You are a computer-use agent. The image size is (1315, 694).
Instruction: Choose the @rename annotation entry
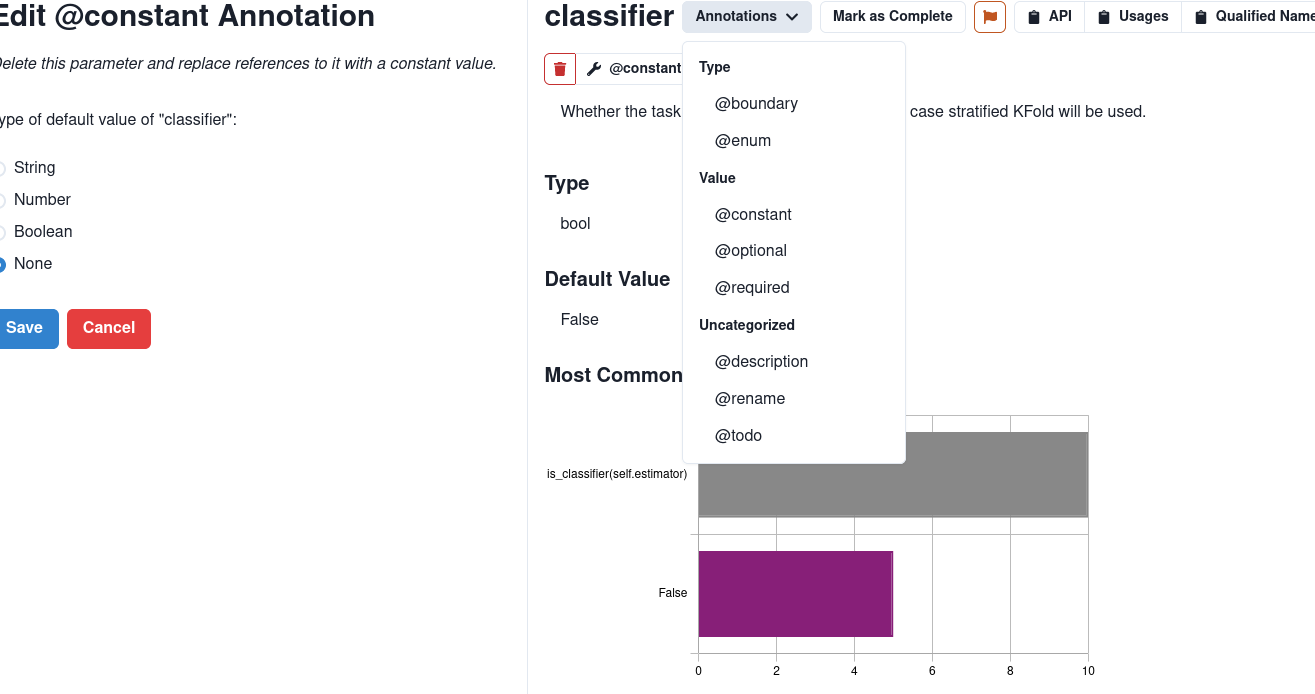click(750, 399)
